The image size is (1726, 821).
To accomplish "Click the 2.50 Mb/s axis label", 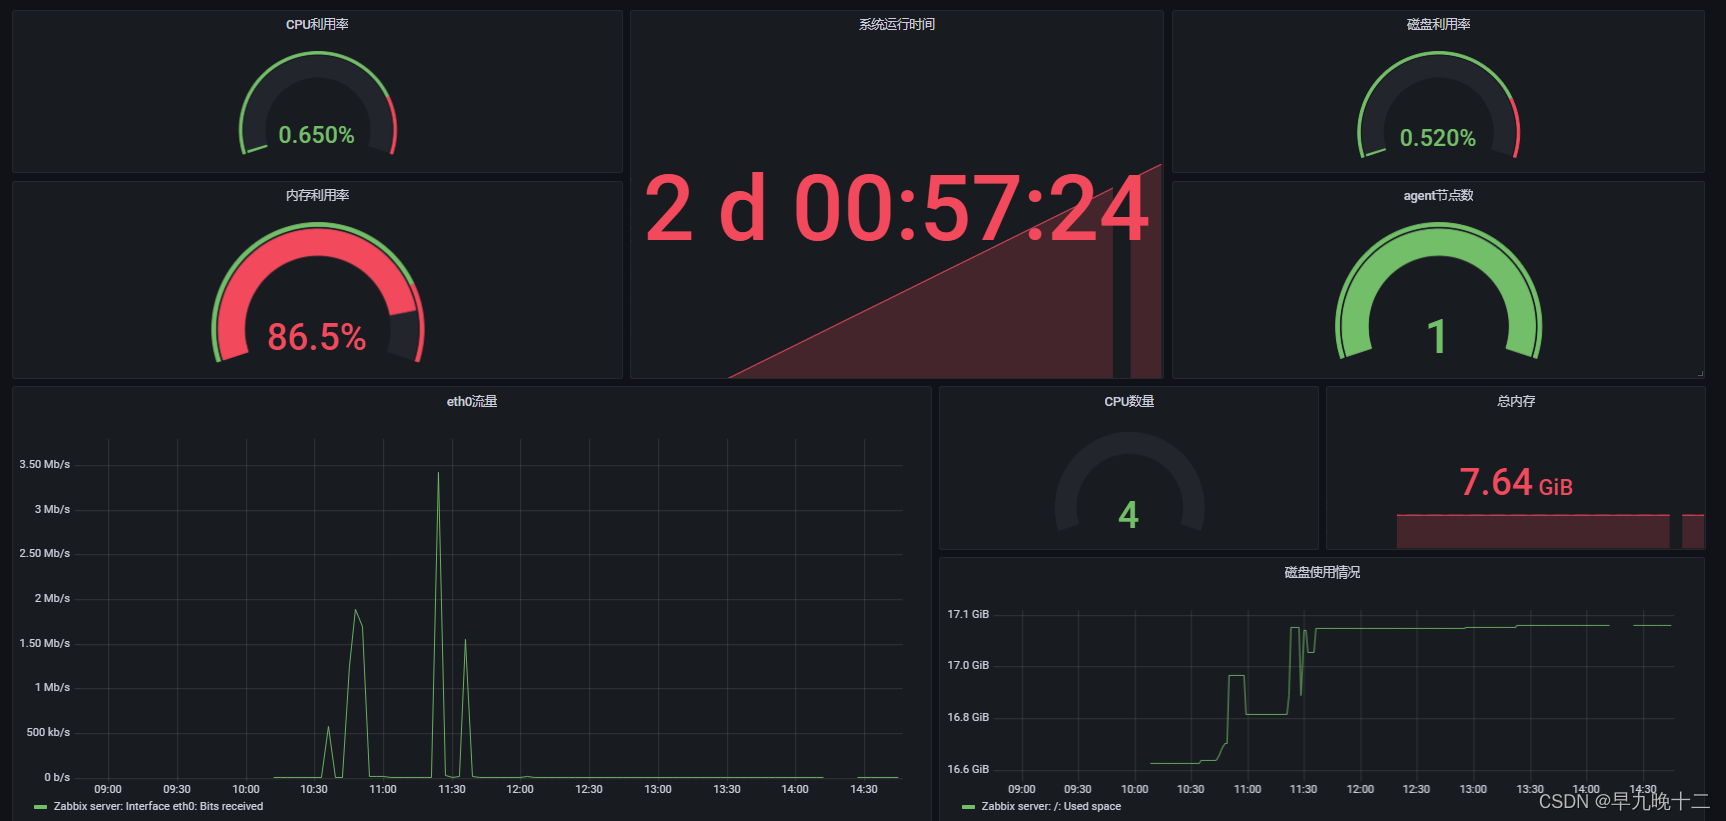I will tap(44, 553).
